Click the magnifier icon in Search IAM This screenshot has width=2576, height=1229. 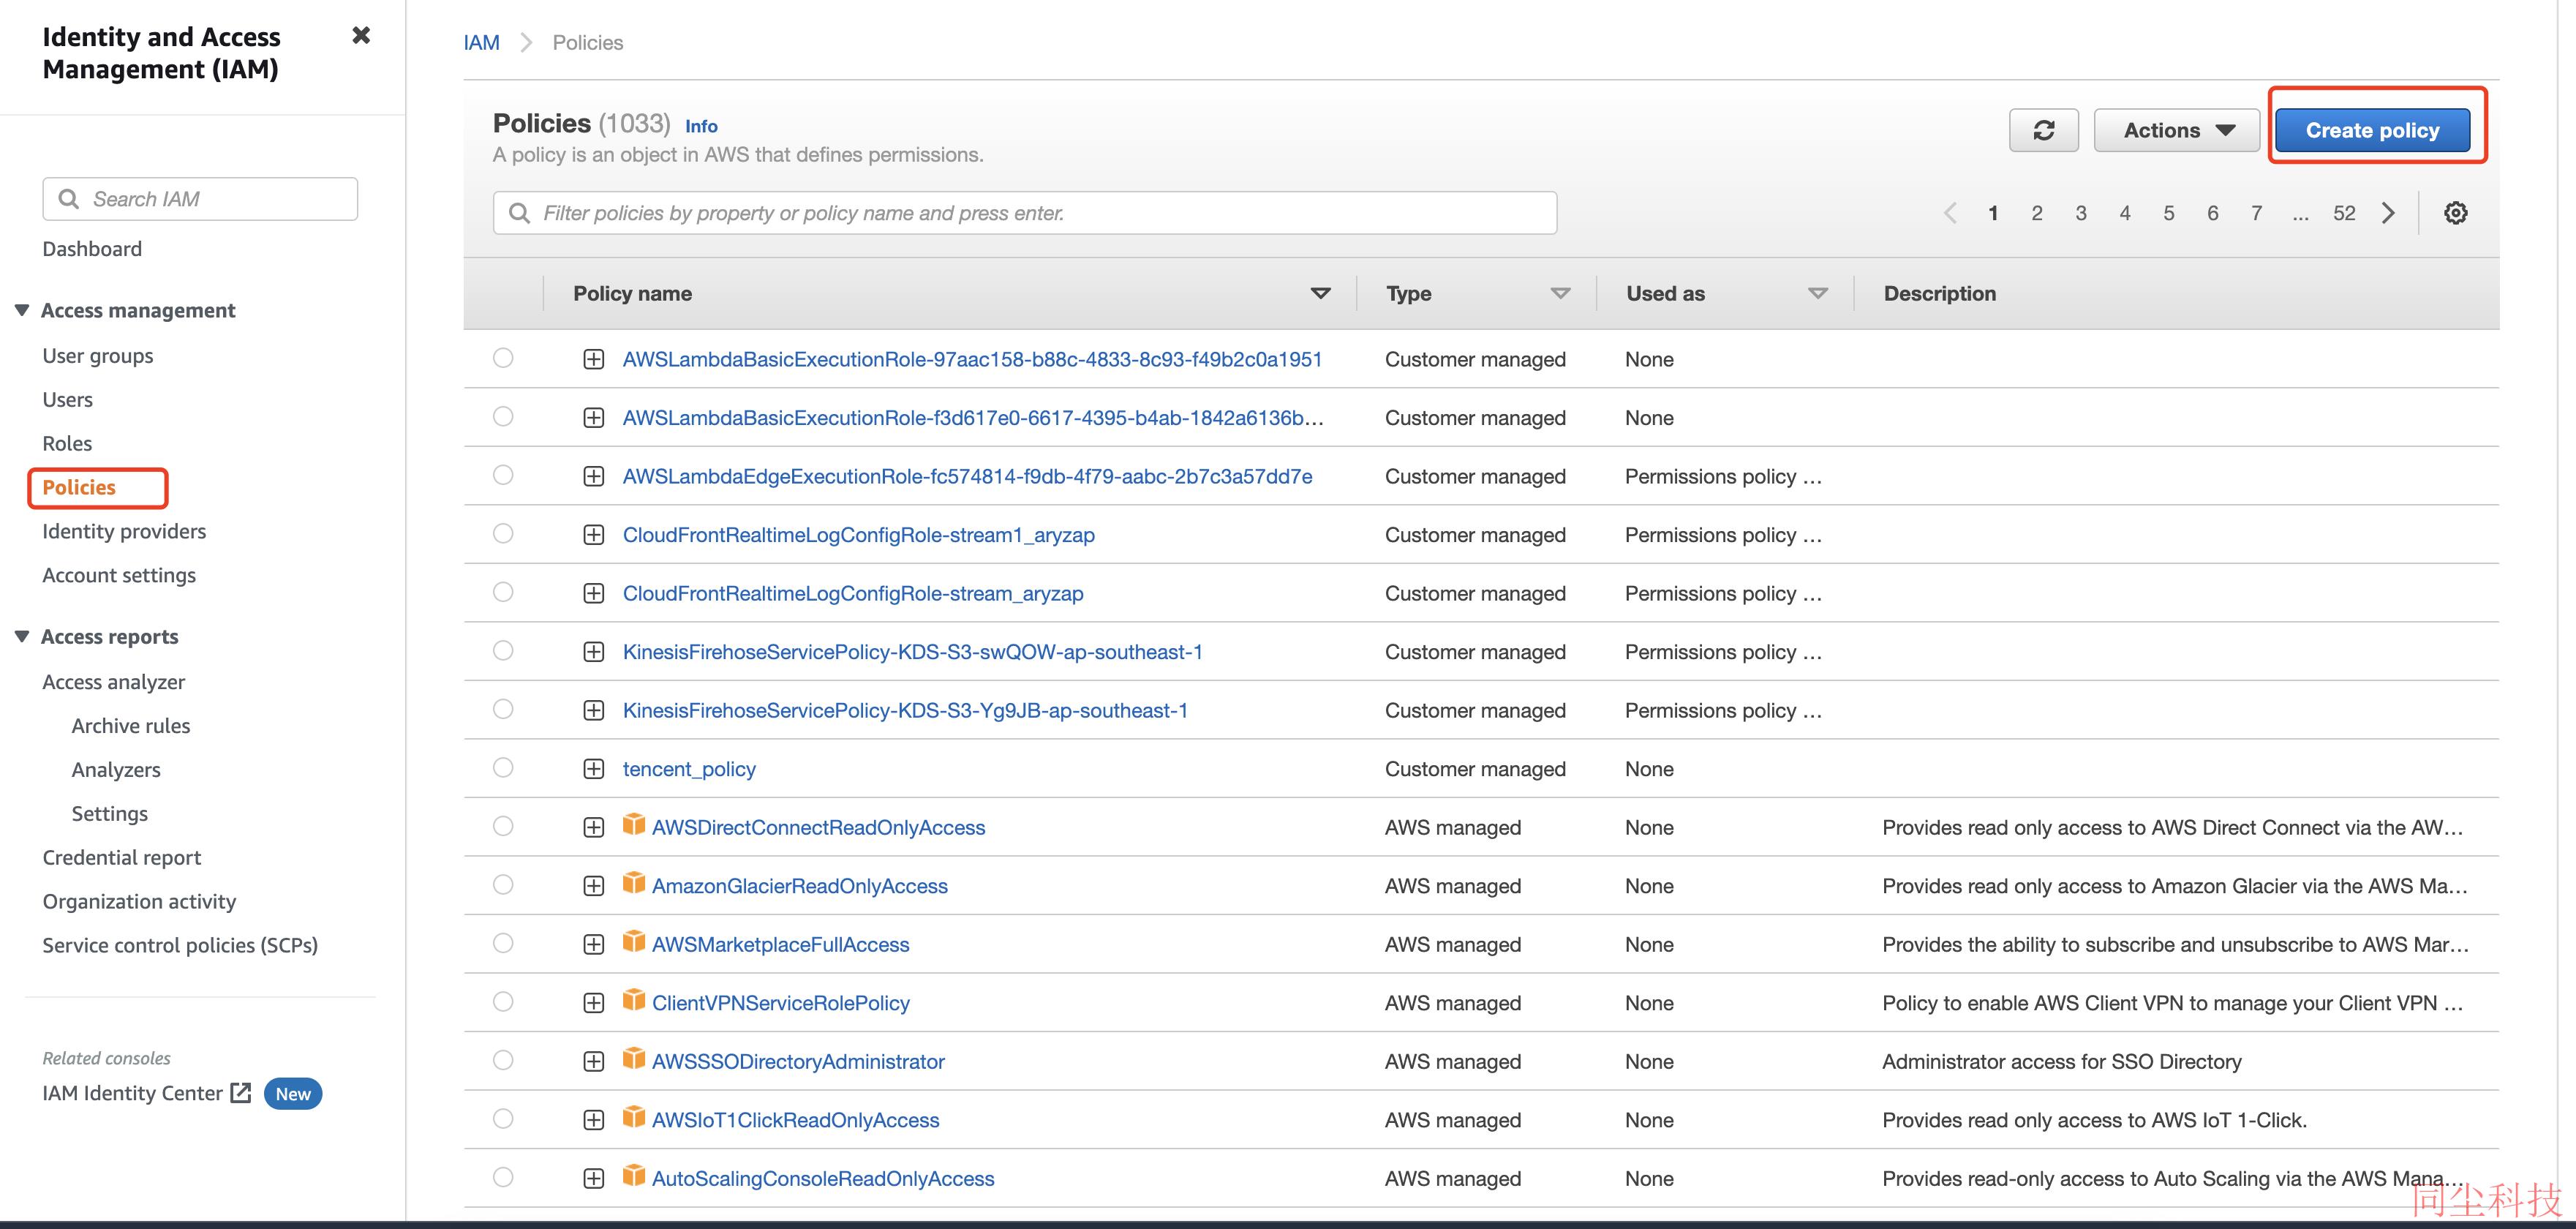pos(68,199)
